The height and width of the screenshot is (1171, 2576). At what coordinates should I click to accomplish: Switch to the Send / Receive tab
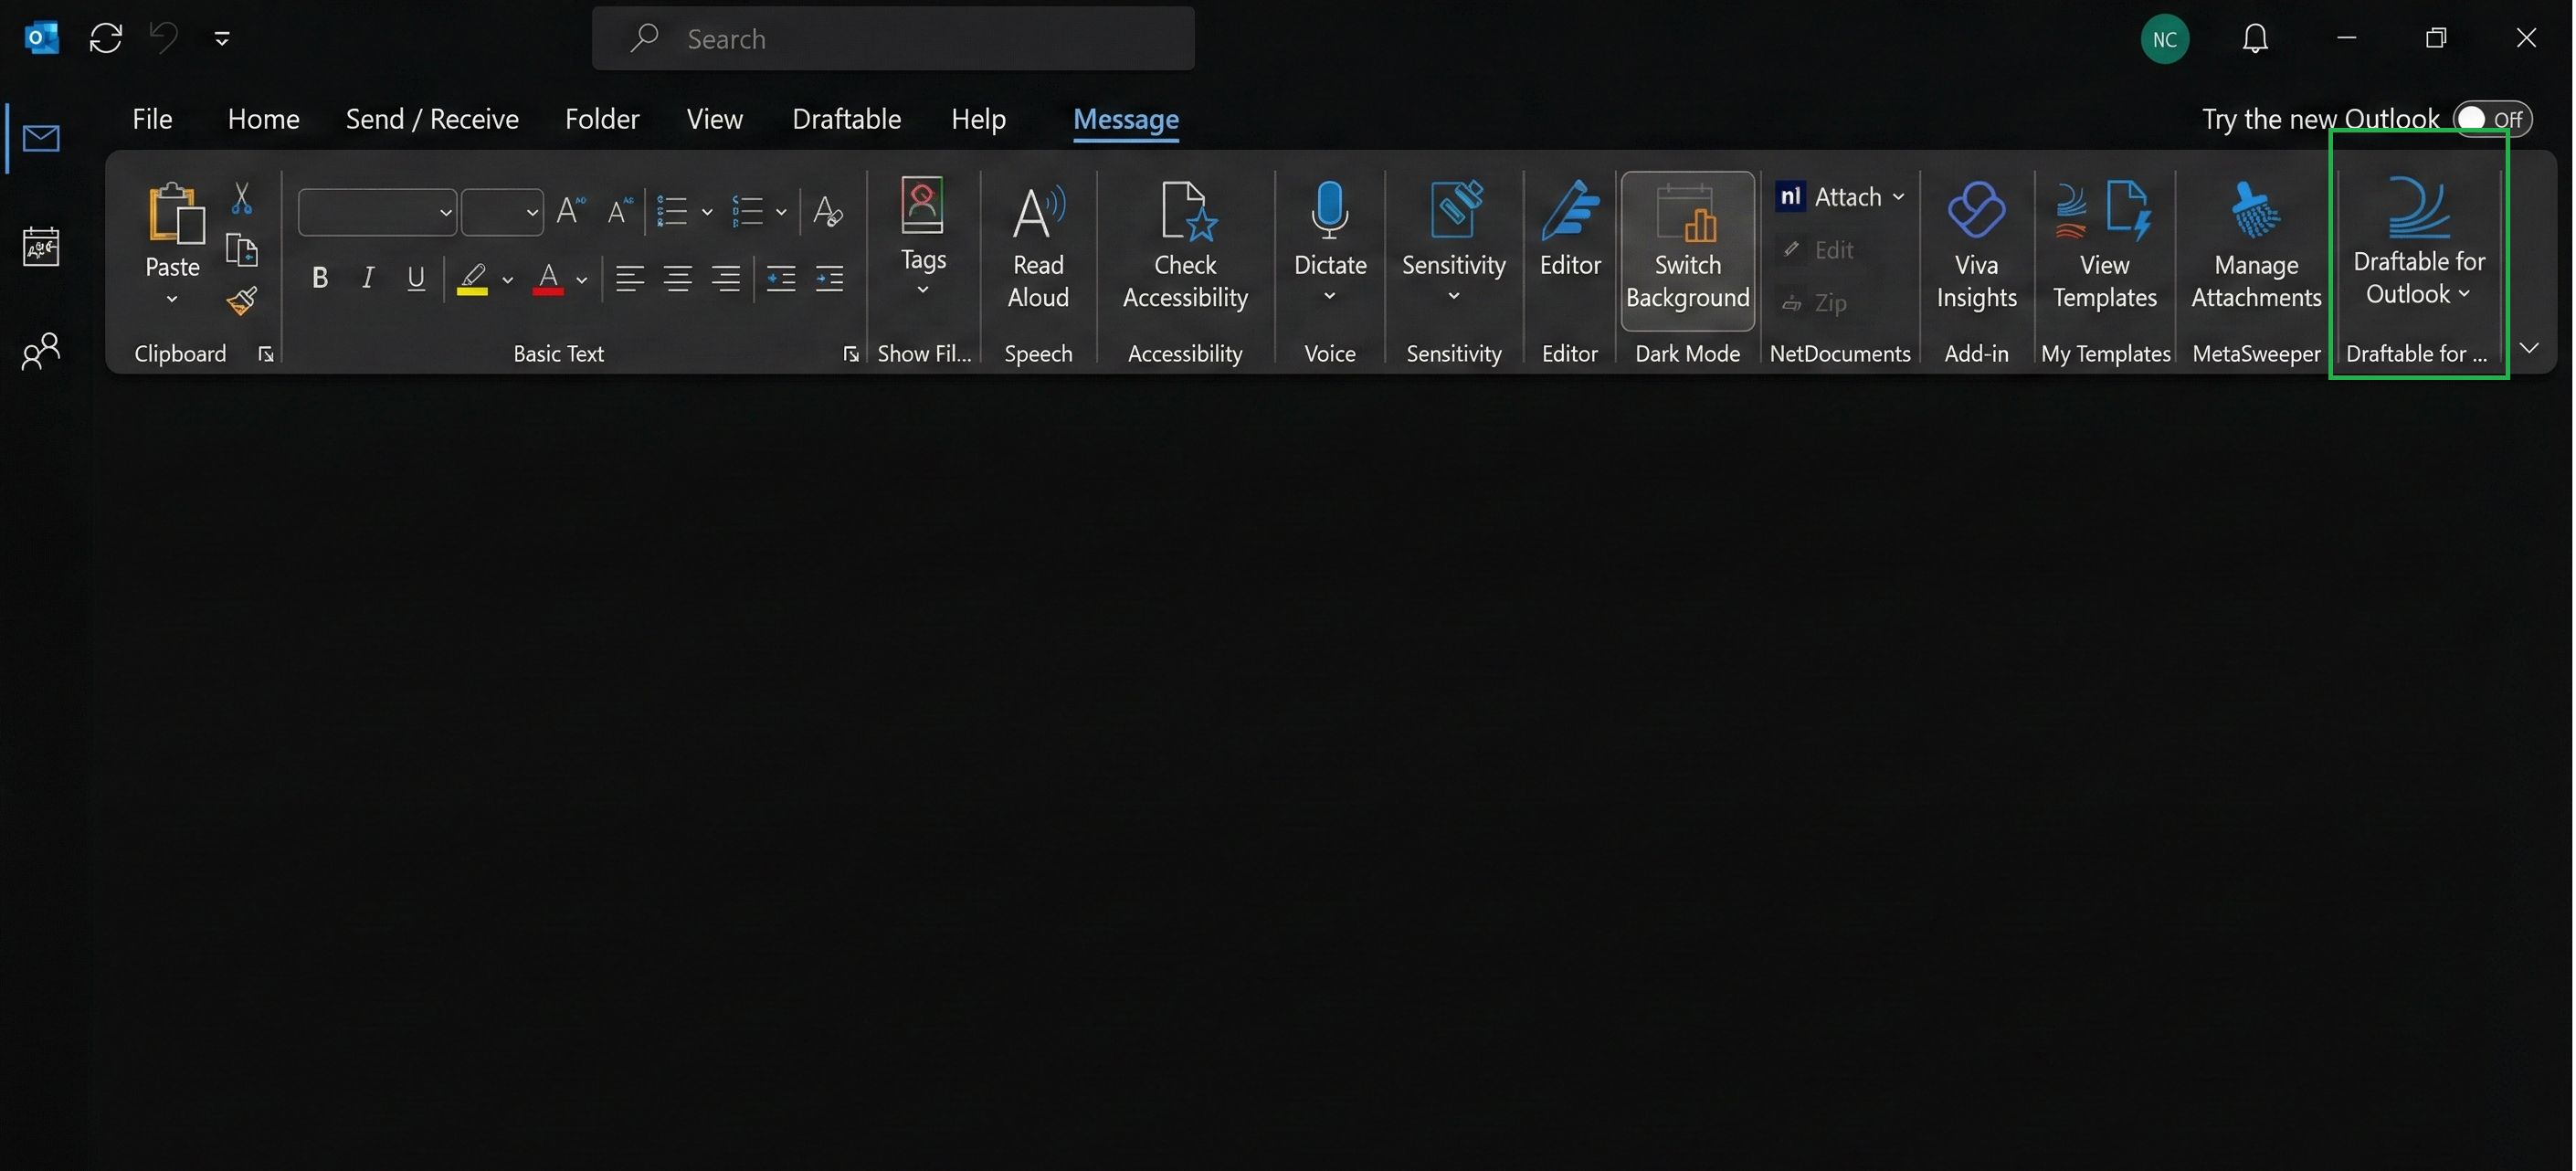432,118
